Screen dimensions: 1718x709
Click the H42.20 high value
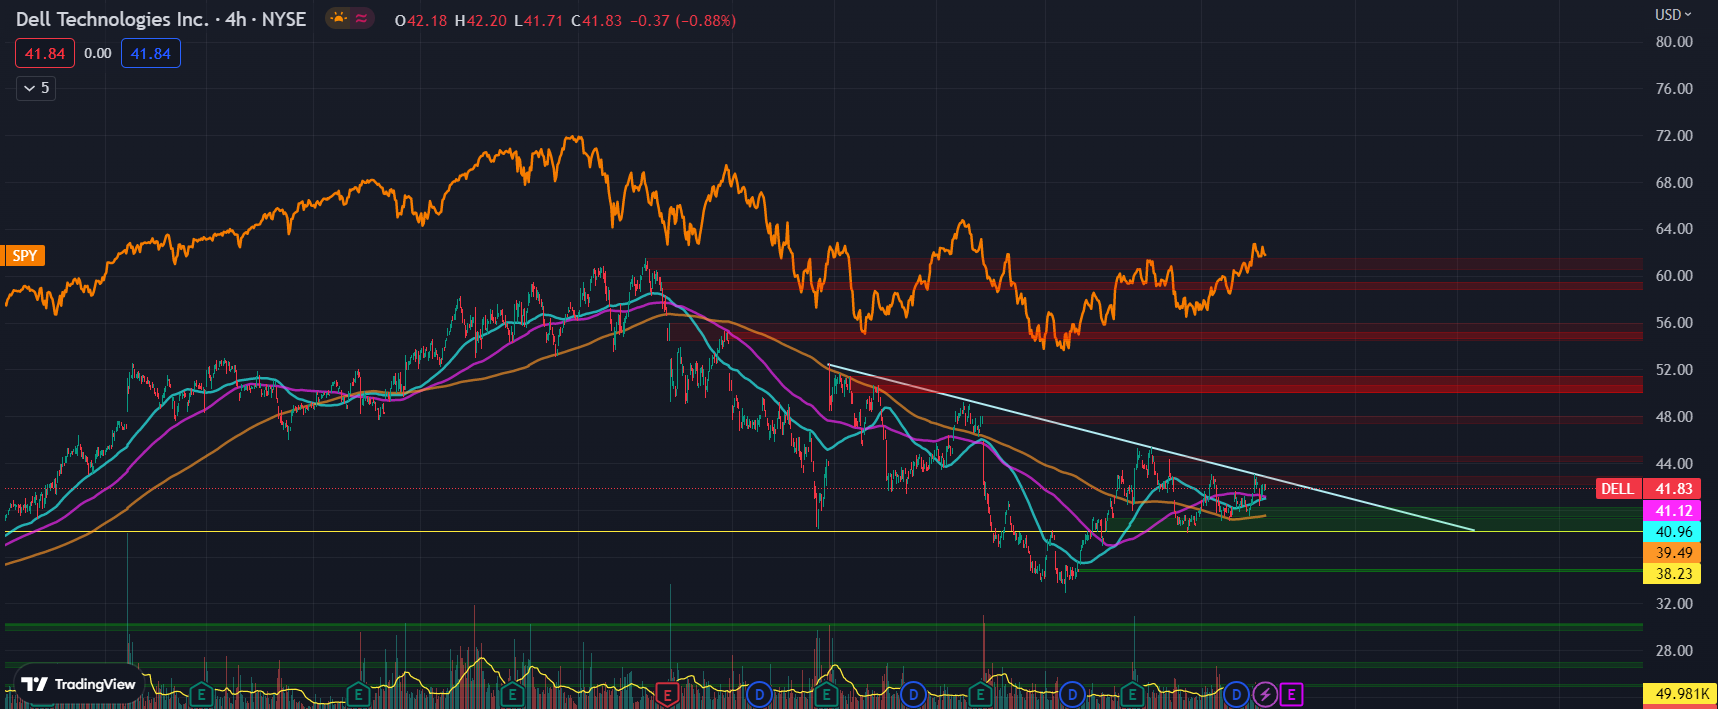pos(480,20)
